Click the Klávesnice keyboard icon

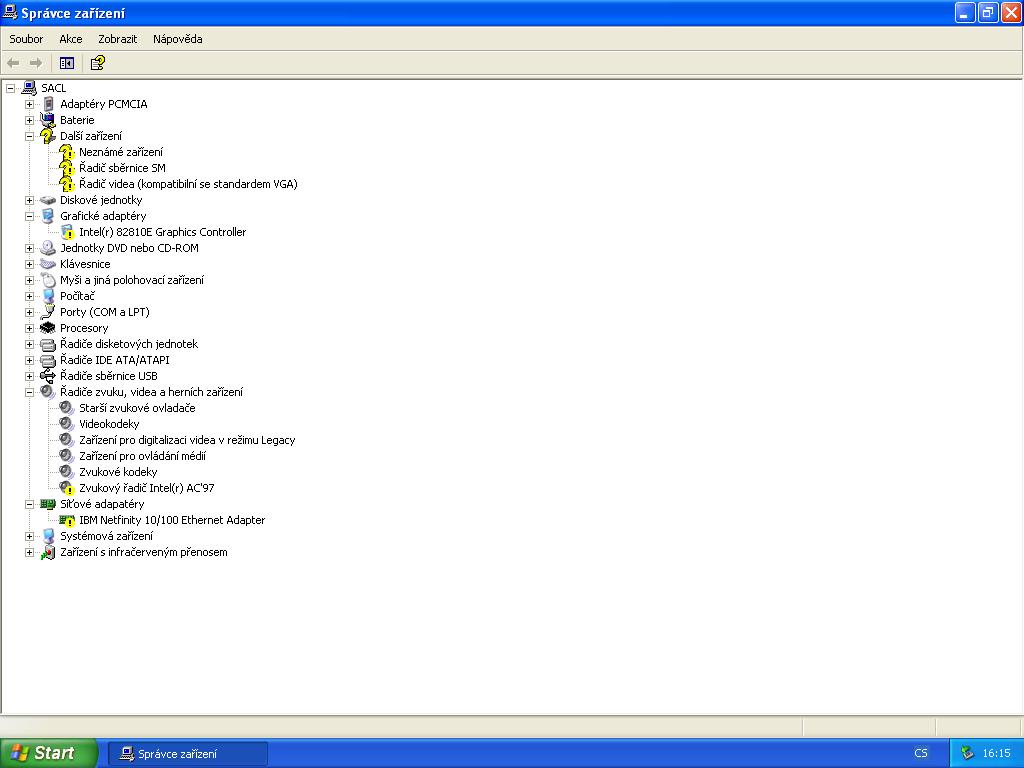(48, 264)
